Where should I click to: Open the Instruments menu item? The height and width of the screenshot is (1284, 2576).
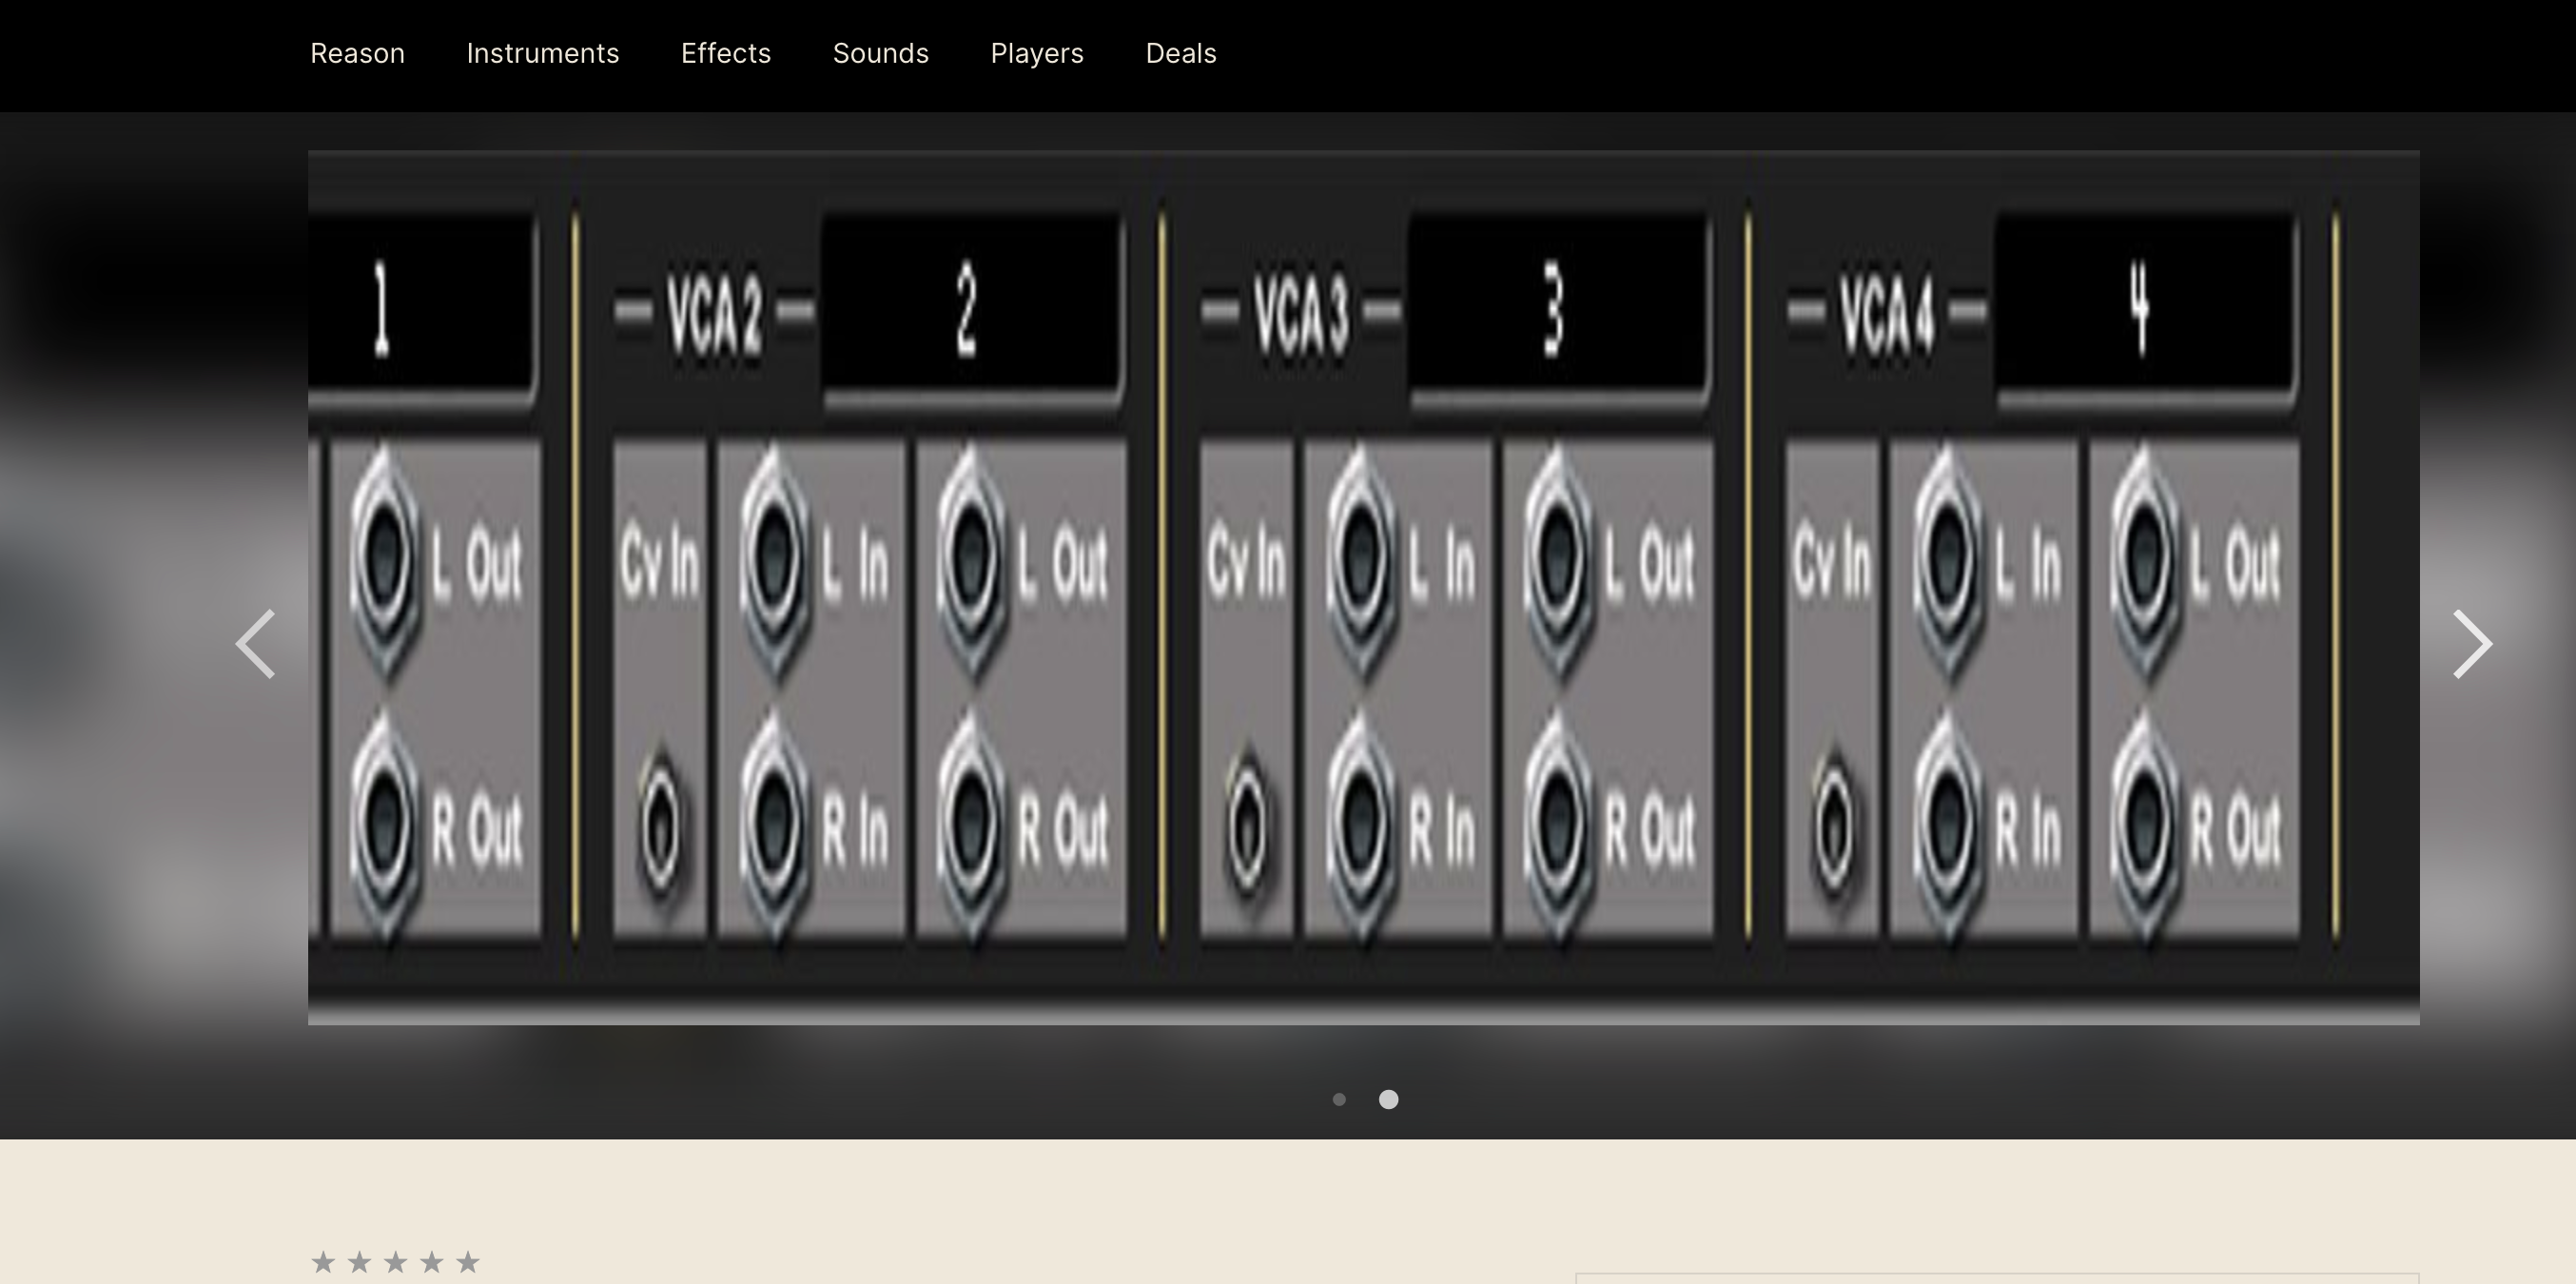(542, 53)
